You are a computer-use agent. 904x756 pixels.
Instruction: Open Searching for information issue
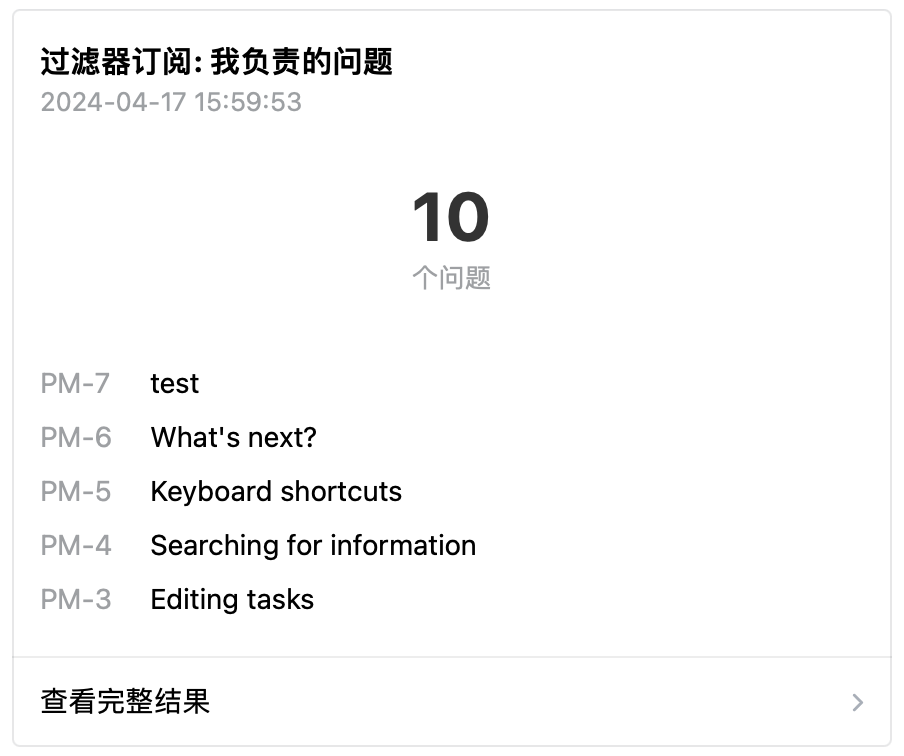point(313,546)
